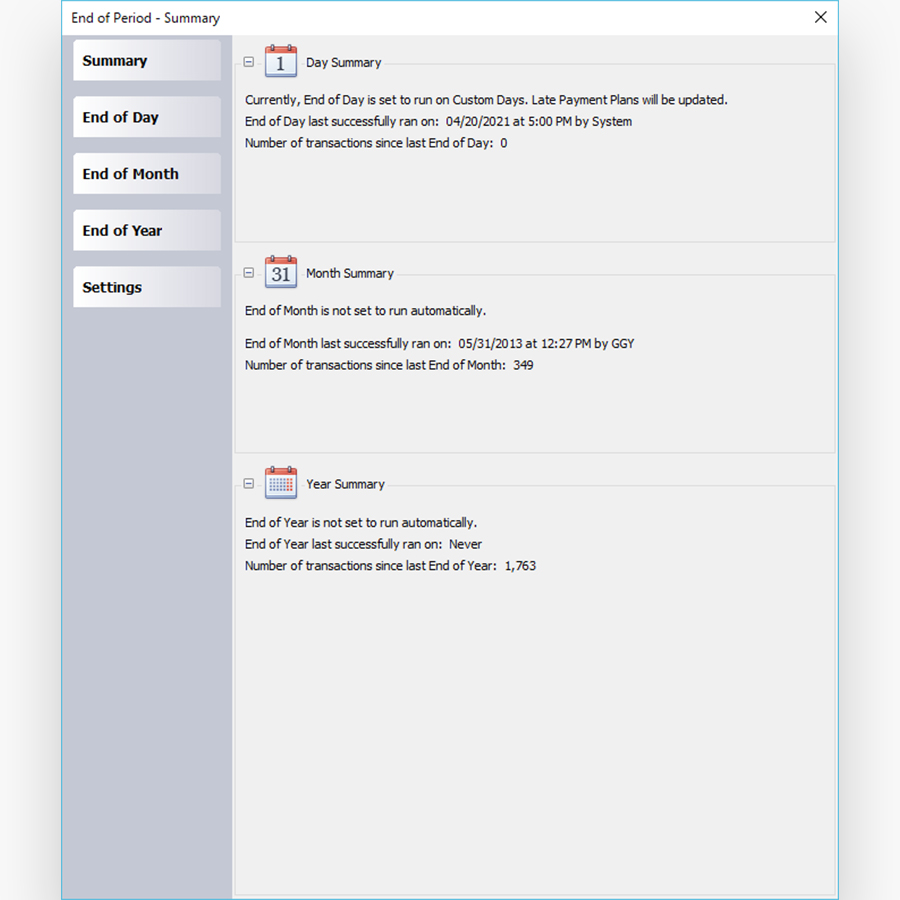Click the Year Summary header label

[345, 483]
